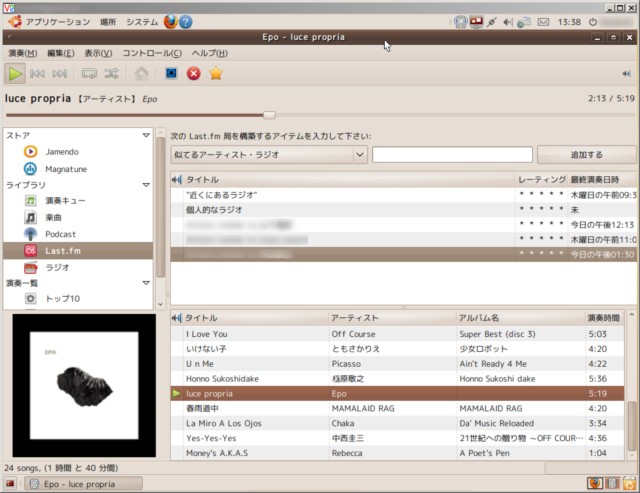The height and width of the screenshot is (493, 640).
Task: Launch Firefox from top panel
Action: click(171, 22)
